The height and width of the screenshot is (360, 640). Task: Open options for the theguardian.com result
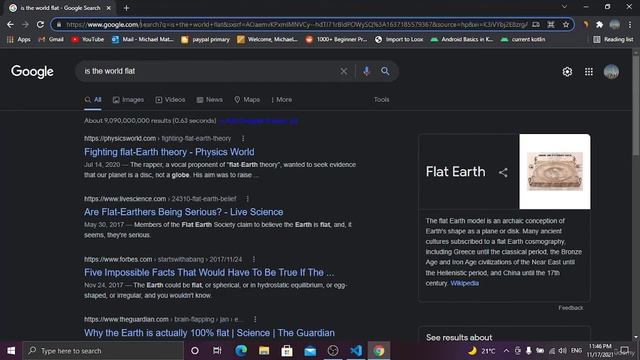click(255, 319)
